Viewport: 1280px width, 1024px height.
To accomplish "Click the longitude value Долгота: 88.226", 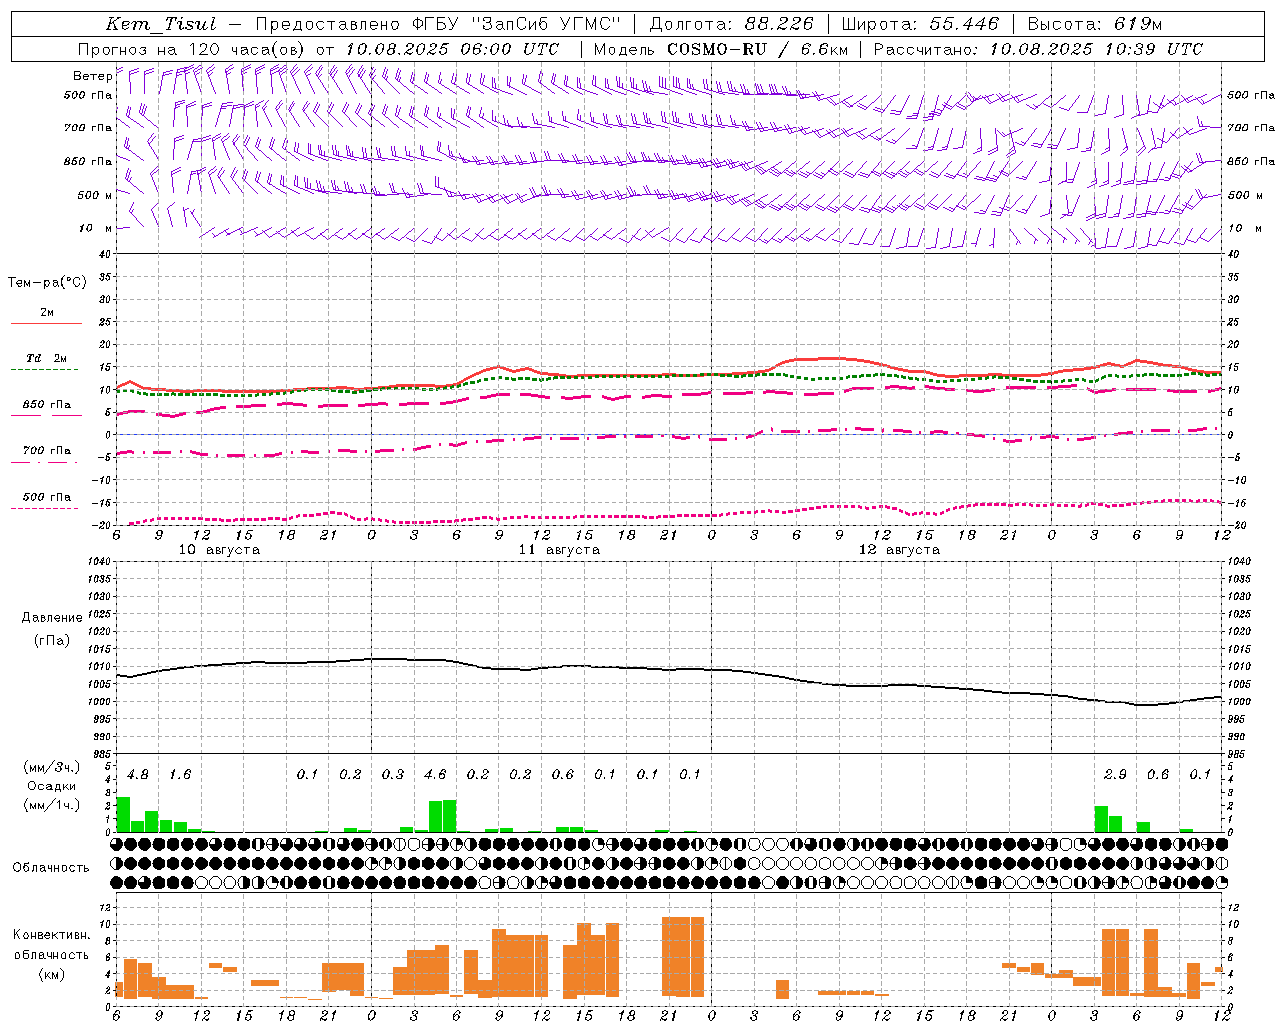I will click(x=732, y=24).
